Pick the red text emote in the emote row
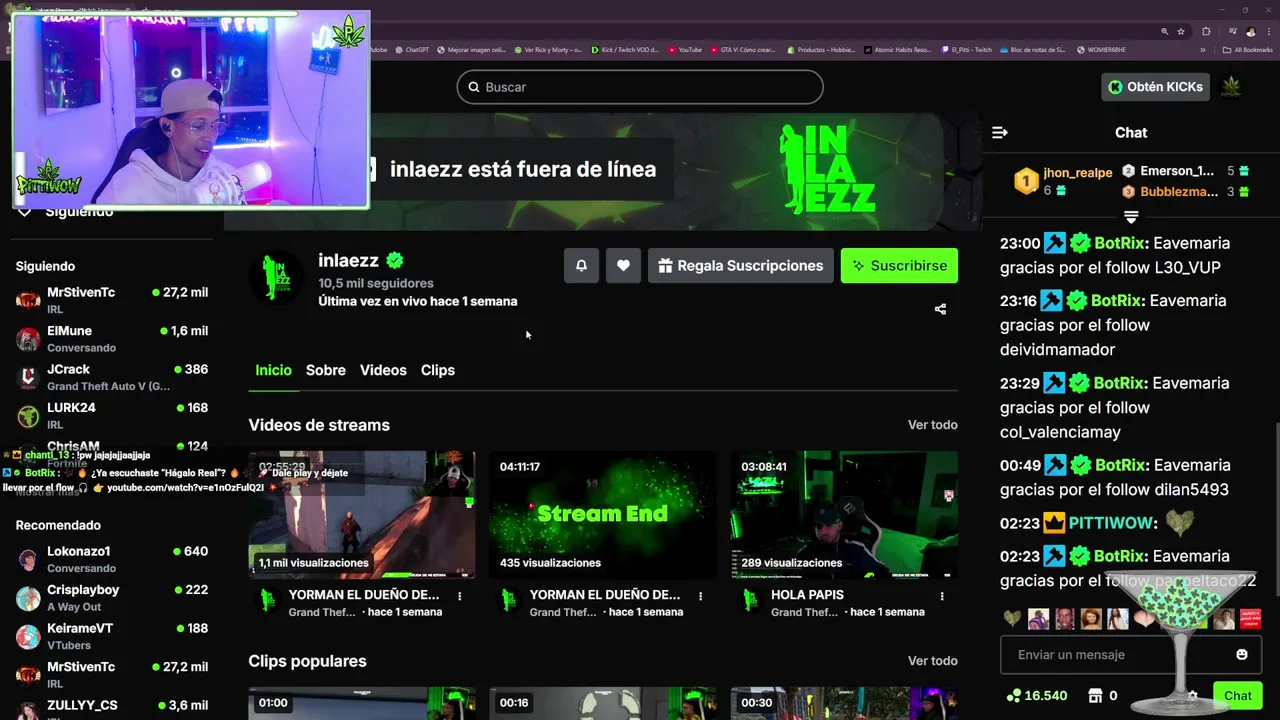The height and width of the screenshot is (720, 1280). coord(1250,619)
